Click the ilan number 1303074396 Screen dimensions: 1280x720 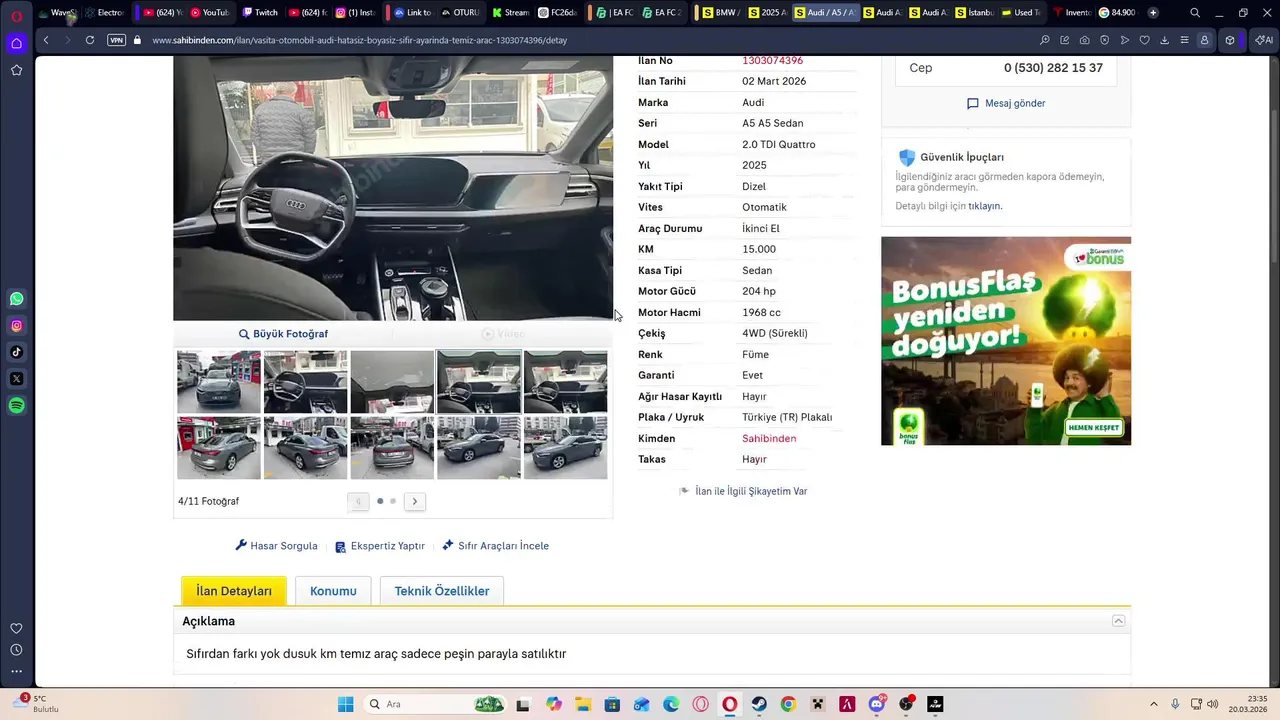(772, 60)
